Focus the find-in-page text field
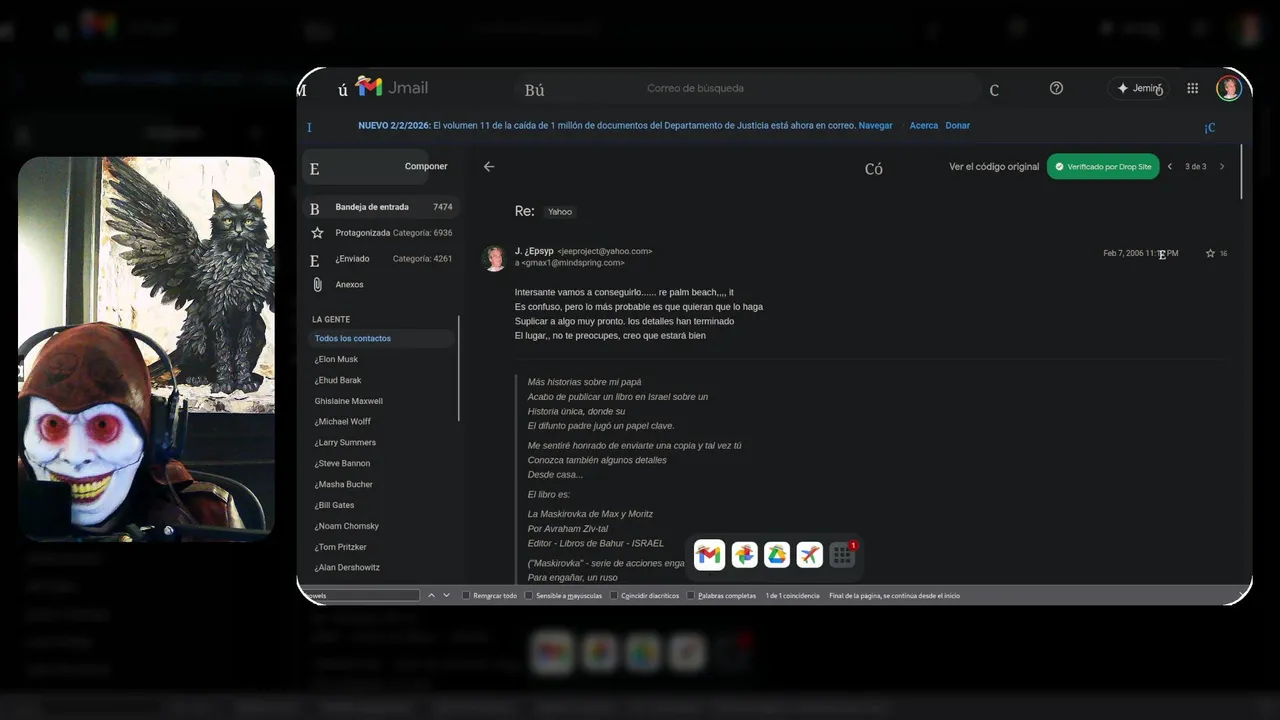The width and height of the screenshot is (1280, 720). (360, 596)
